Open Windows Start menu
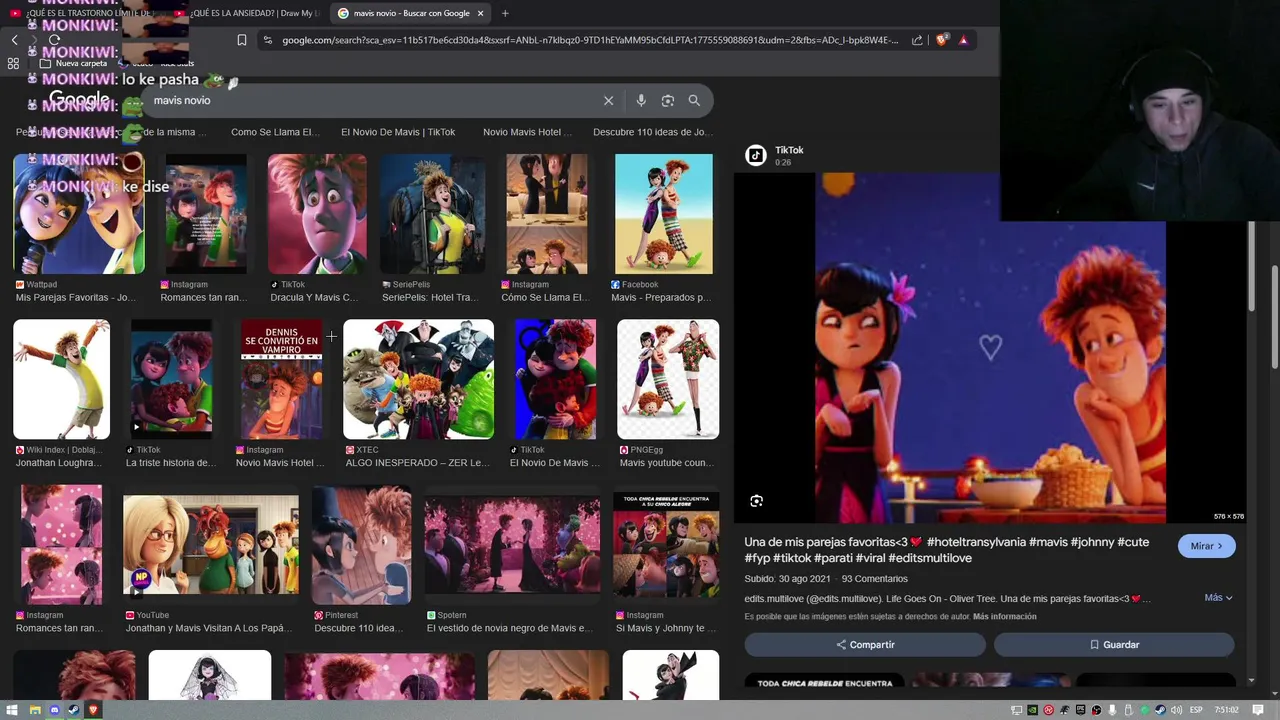The image size is (1280, 720). tap(12, 710)
